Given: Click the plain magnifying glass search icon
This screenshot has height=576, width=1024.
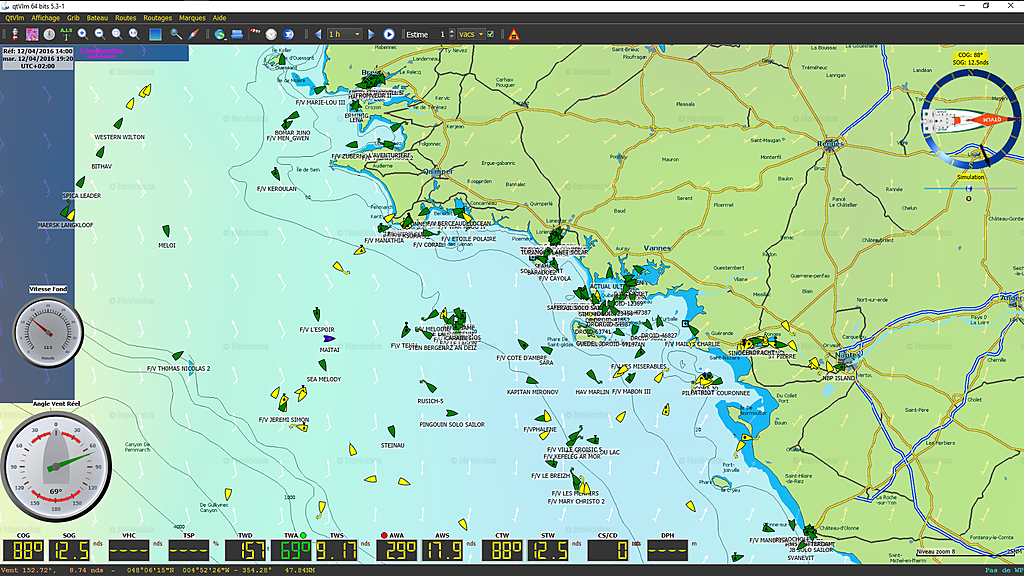Looking at the screenshot, I should click(x=176, y=34).
